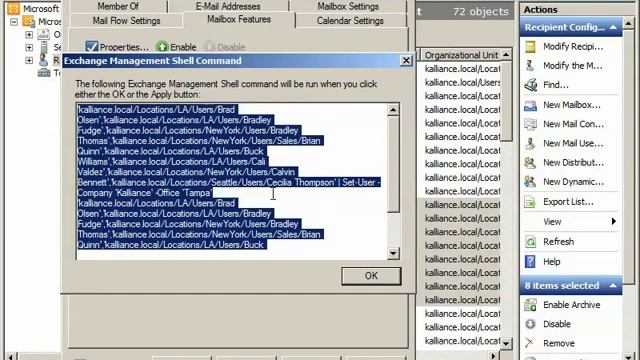The image size is (640, 360).
Task: Click the greyed Disable icon in Mailbox Features
Action: pyautogui.click(x=210, y=47)
